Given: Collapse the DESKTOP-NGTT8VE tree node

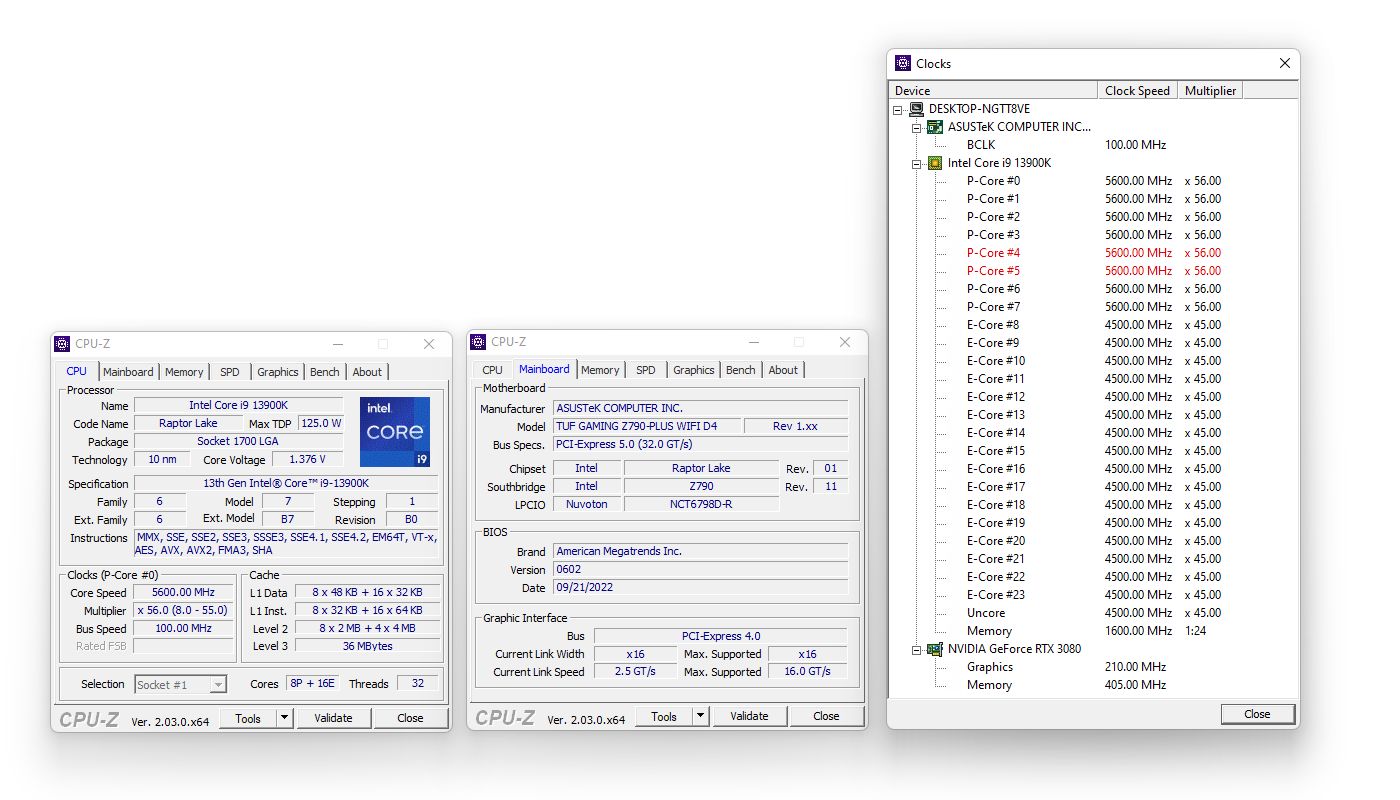Looking at the screenshot, I should [x=898, y=109].
